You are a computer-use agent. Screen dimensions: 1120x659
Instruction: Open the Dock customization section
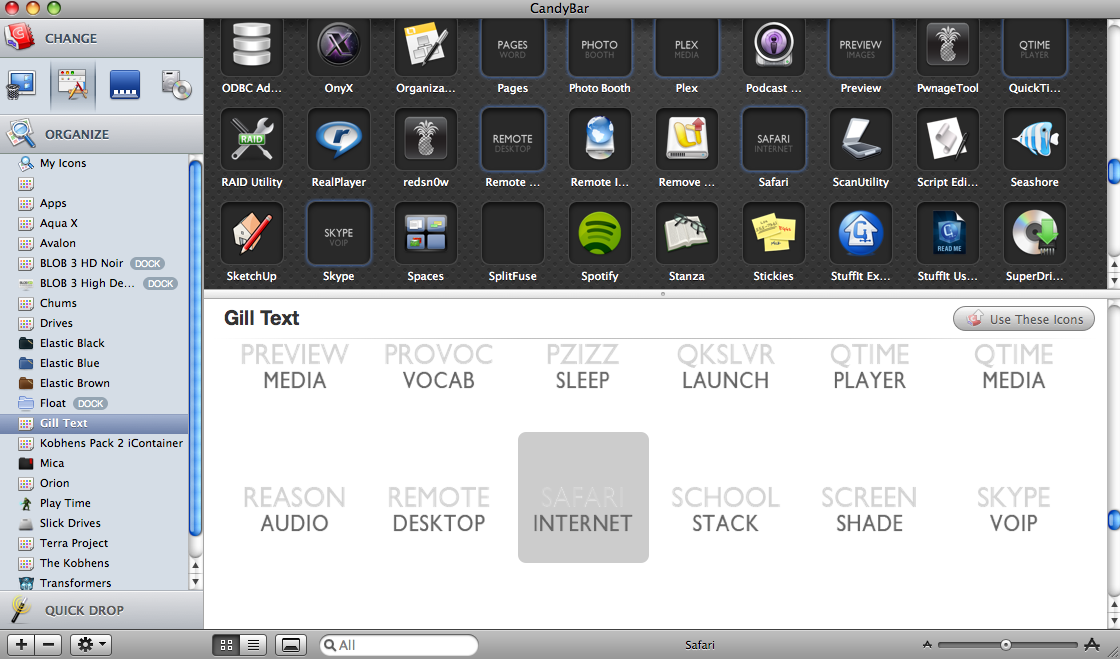point(124,86)
